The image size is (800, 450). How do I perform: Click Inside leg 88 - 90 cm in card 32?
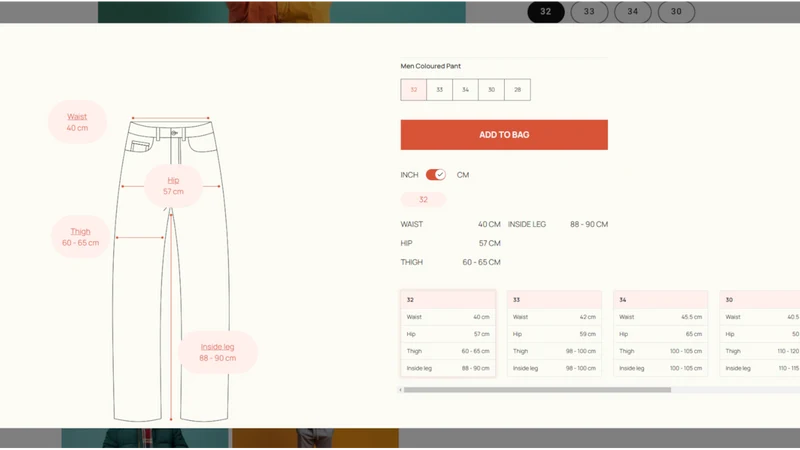point(448,368)
